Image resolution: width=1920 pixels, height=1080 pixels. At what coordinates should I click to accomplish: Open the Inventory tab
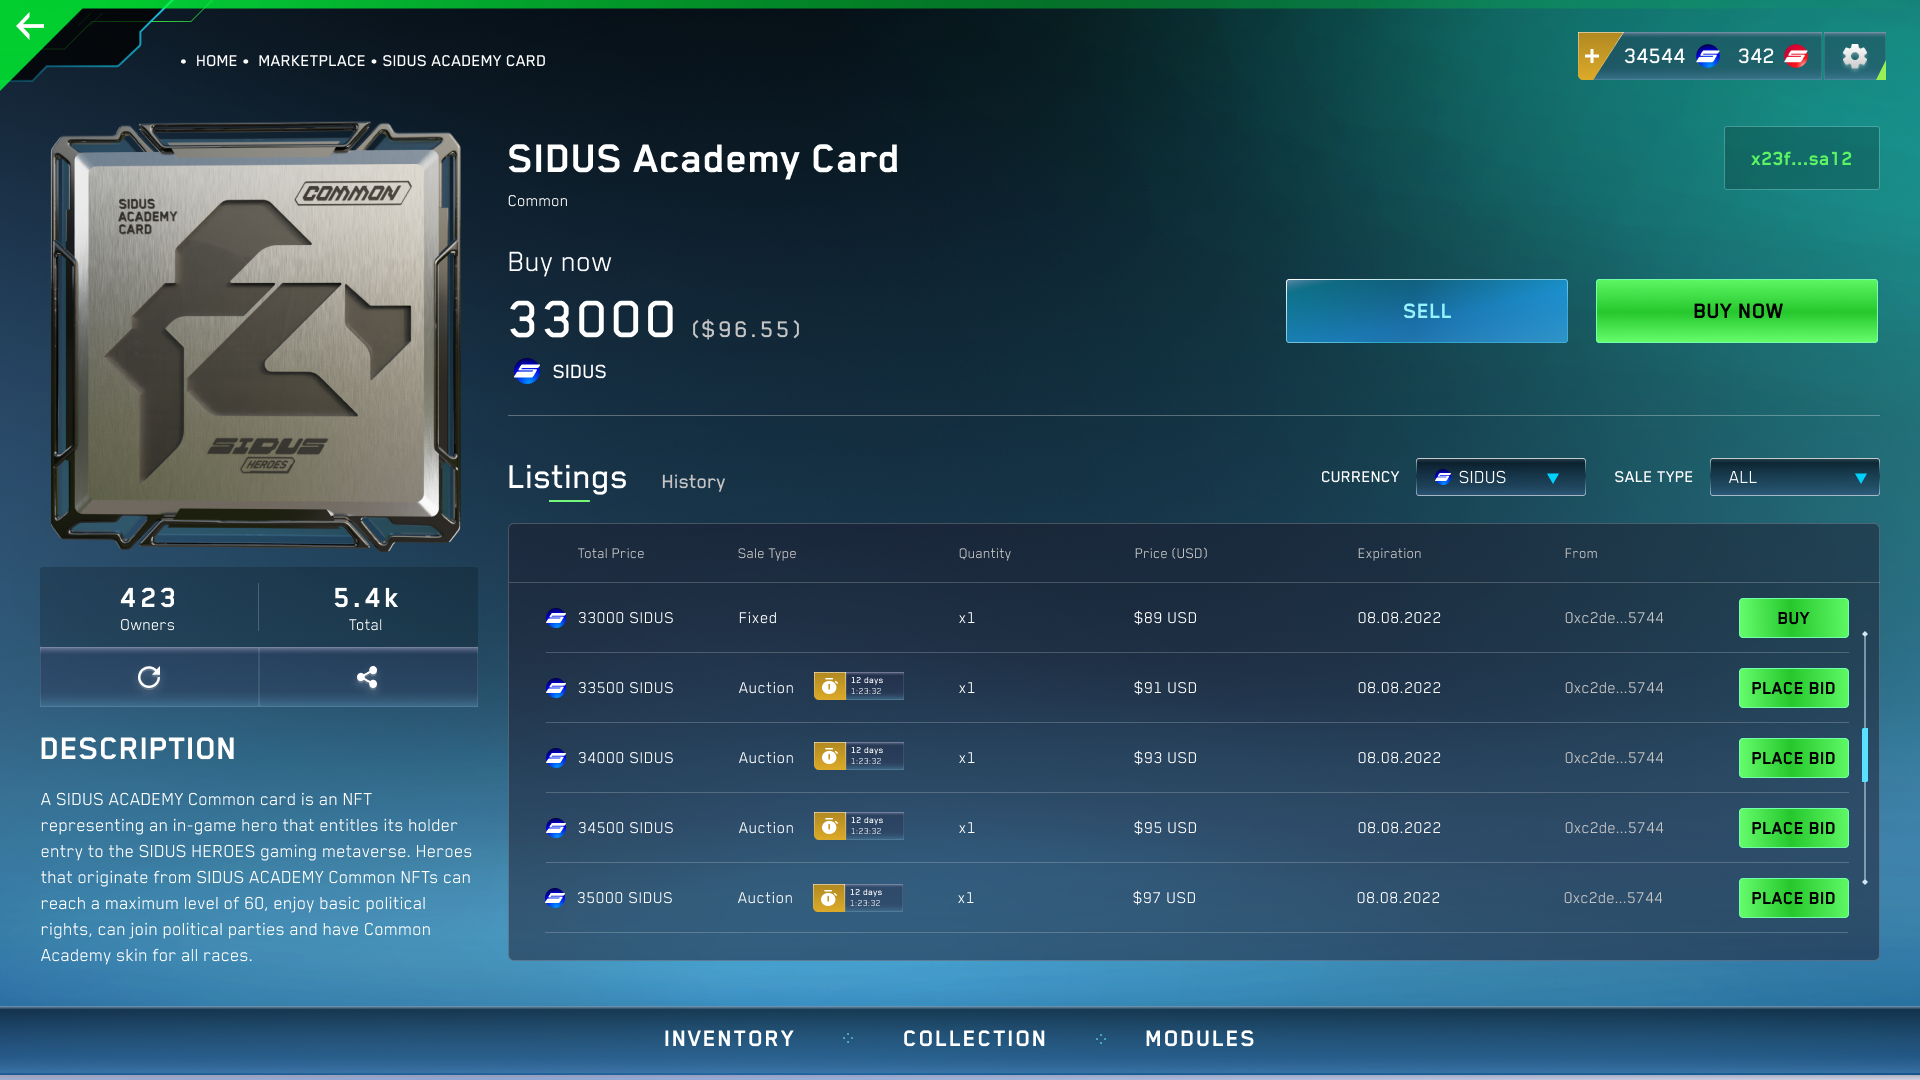pos(729,1038)
